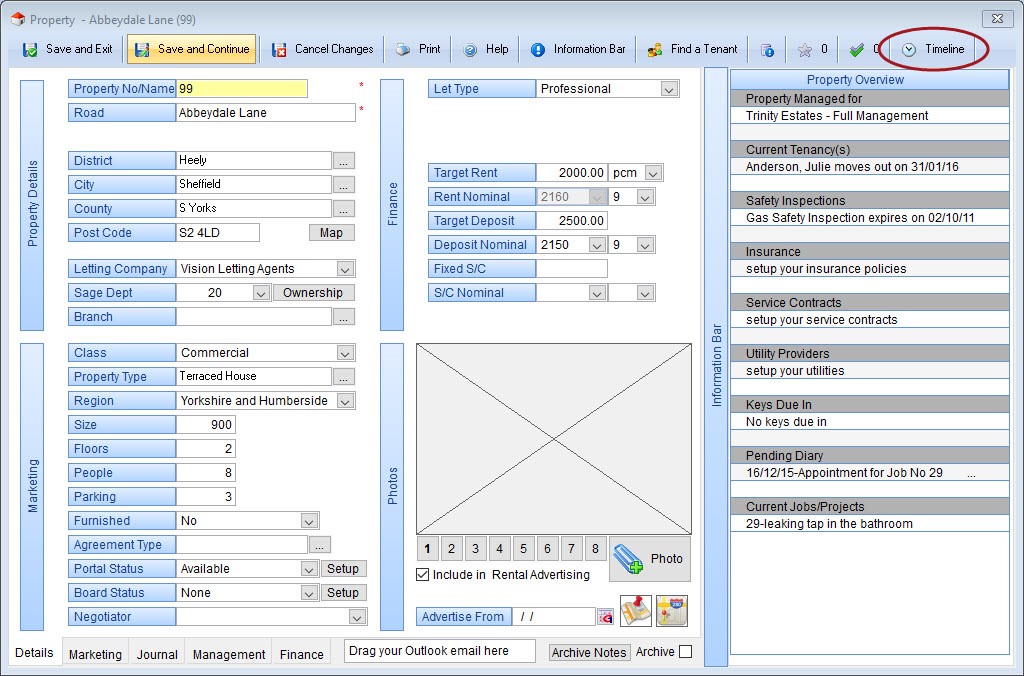Click the District browse ellipsis button

tap(344, 161)
